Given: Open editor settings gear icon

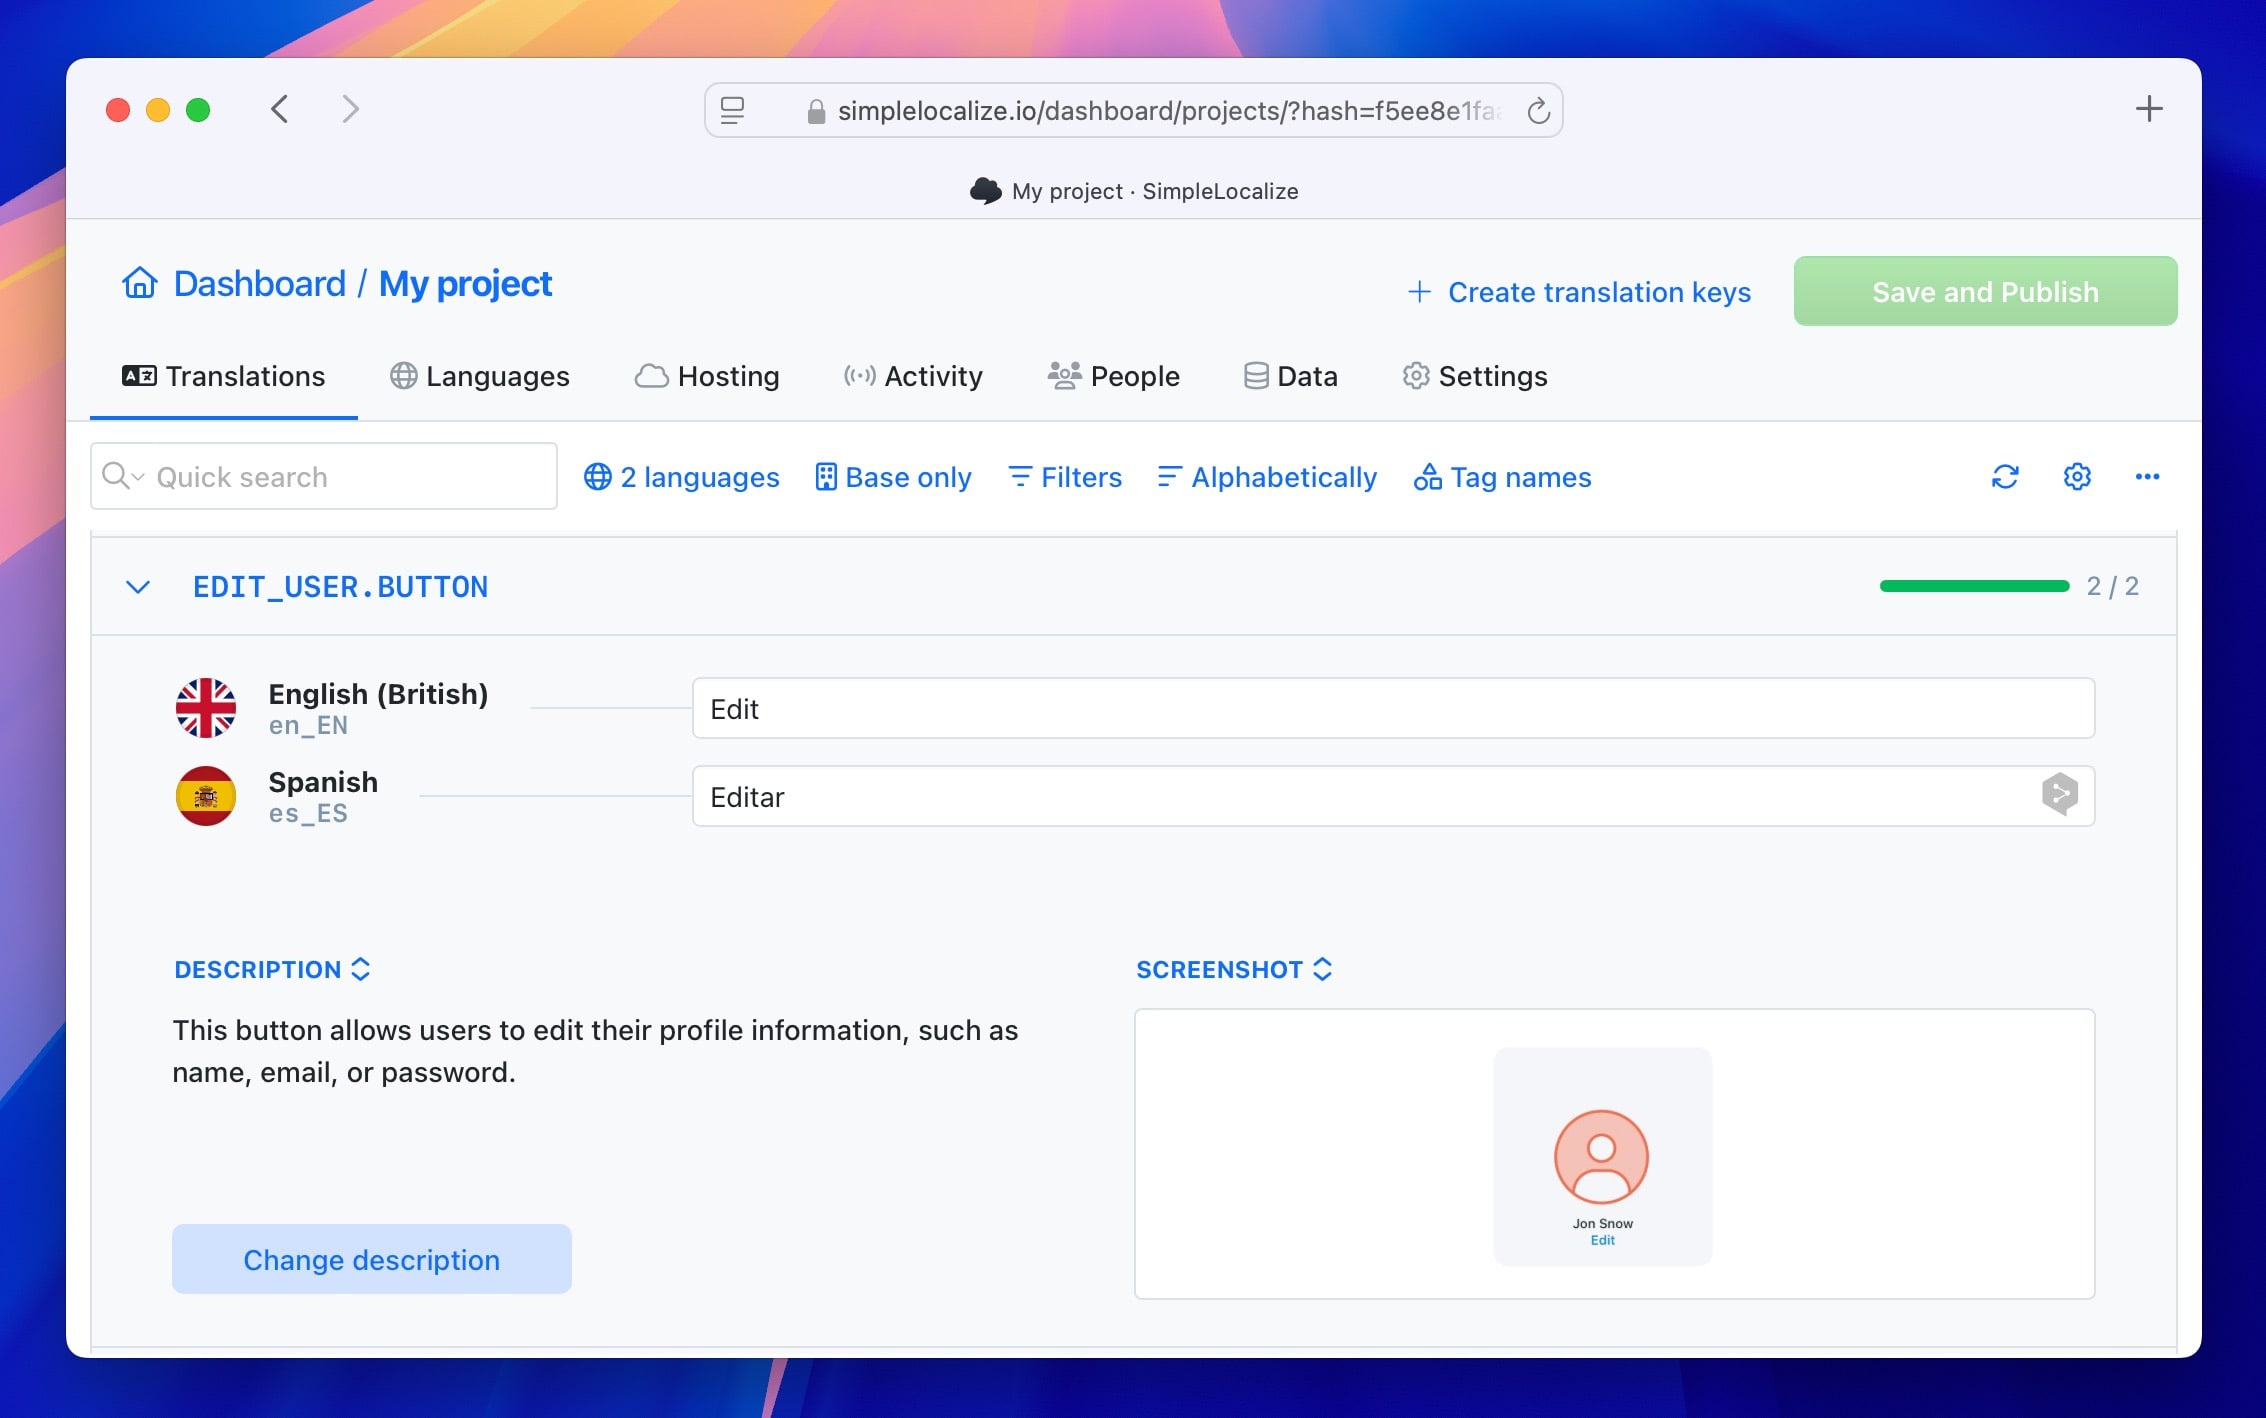Looking at the screenshot, I should (2077, 477).
